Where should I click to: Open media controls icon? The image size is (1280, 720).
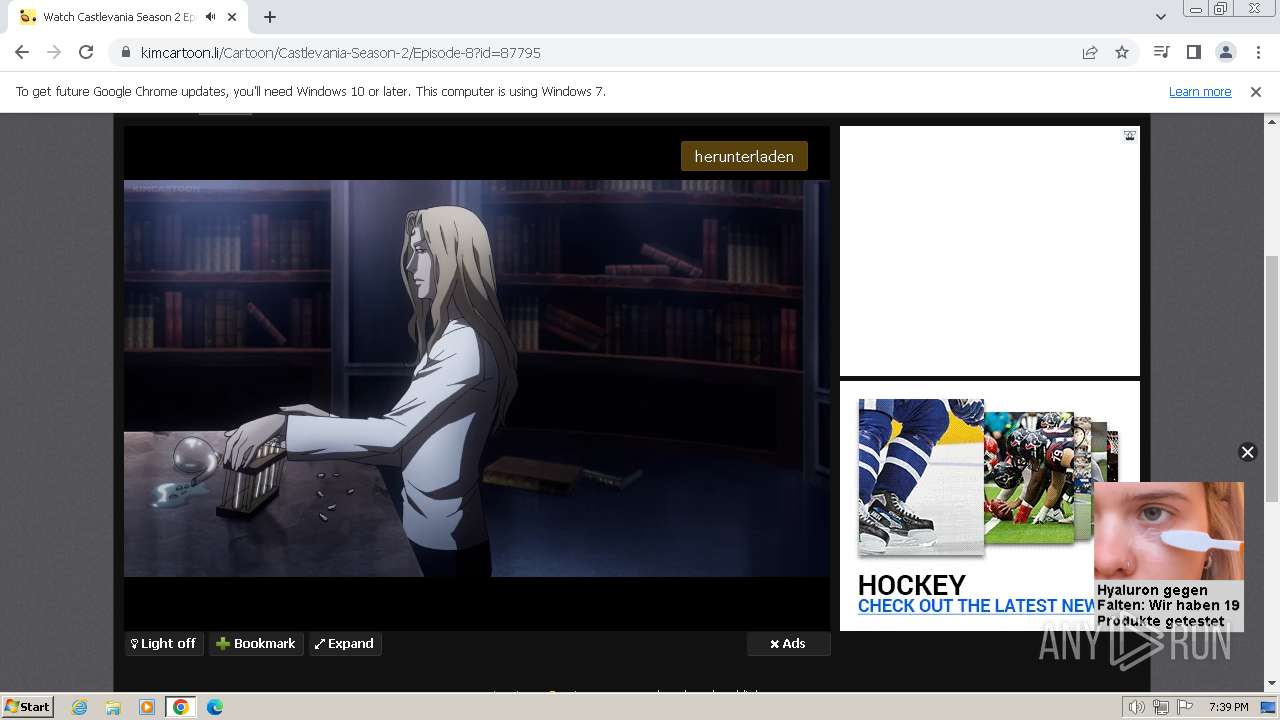(x=1161, y=52)
